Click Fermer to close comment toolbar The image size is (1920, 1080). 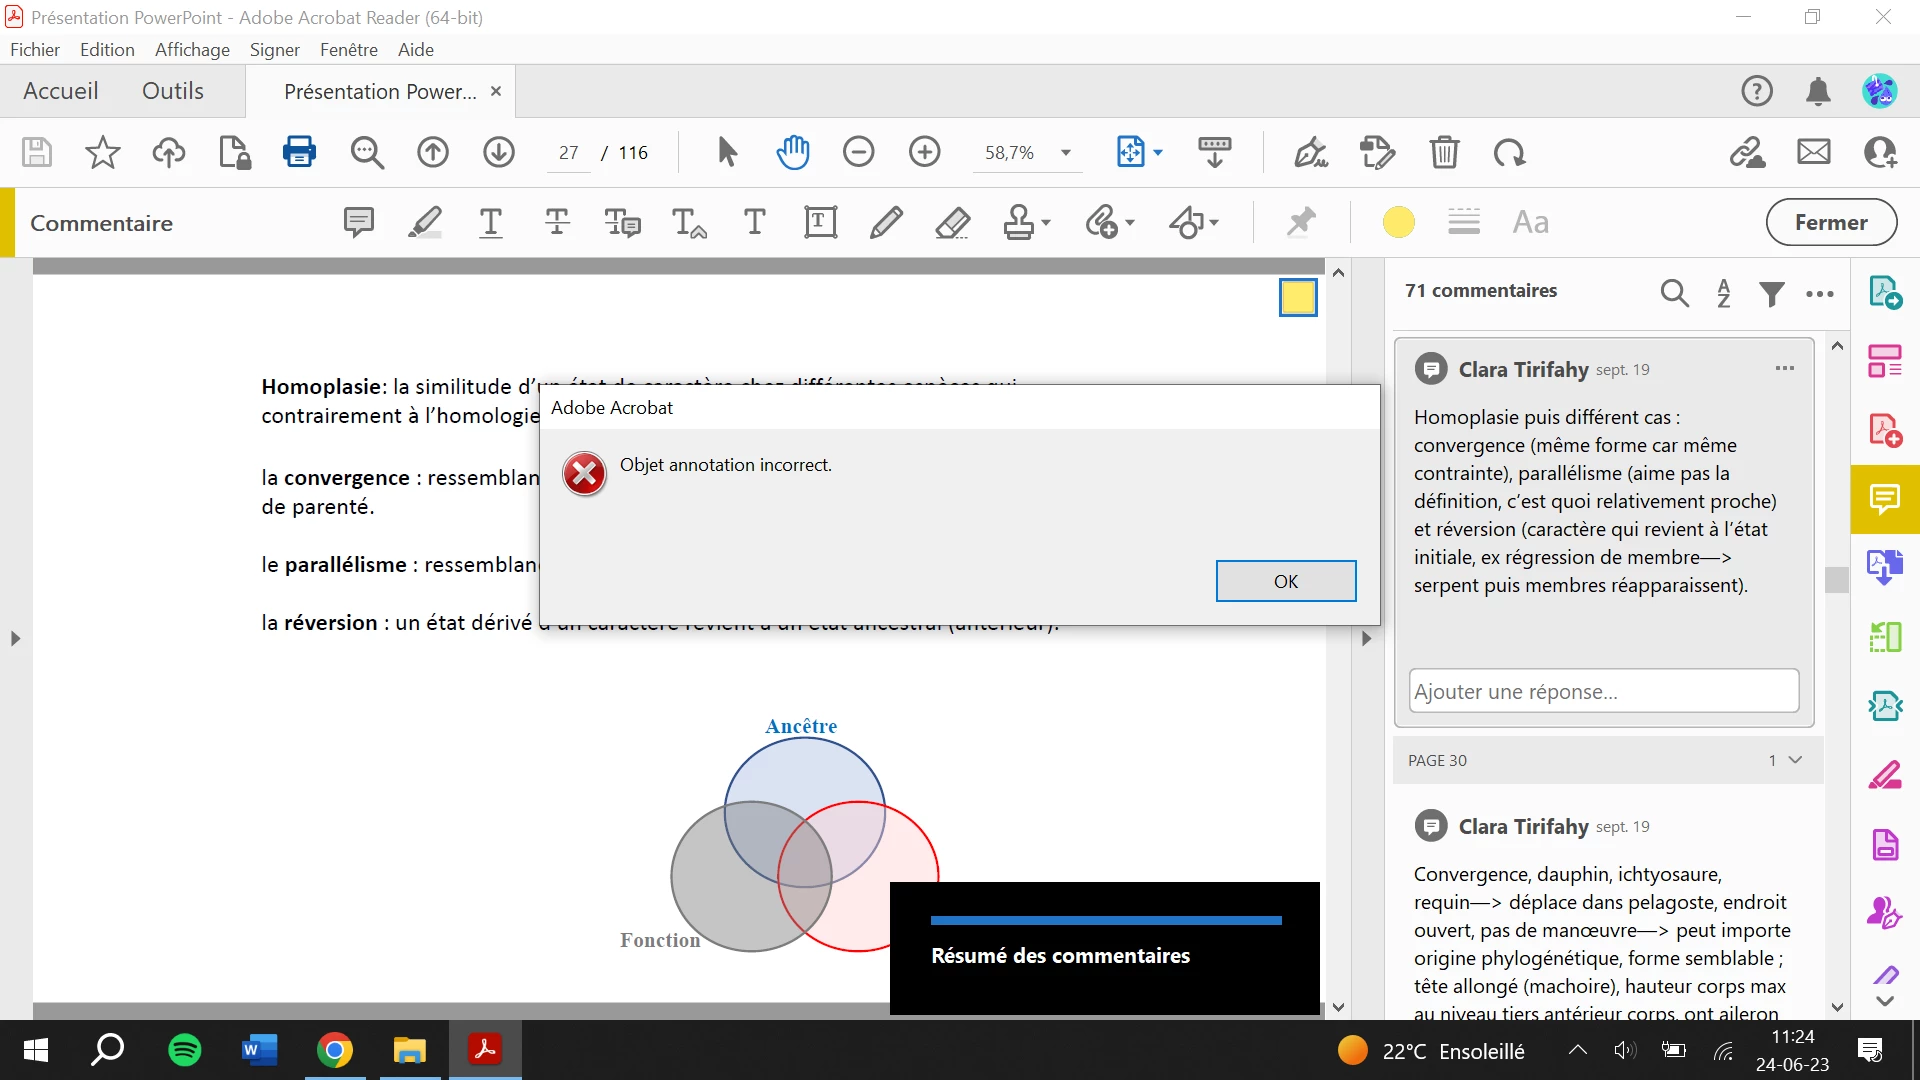click(x=1830, y=222)
